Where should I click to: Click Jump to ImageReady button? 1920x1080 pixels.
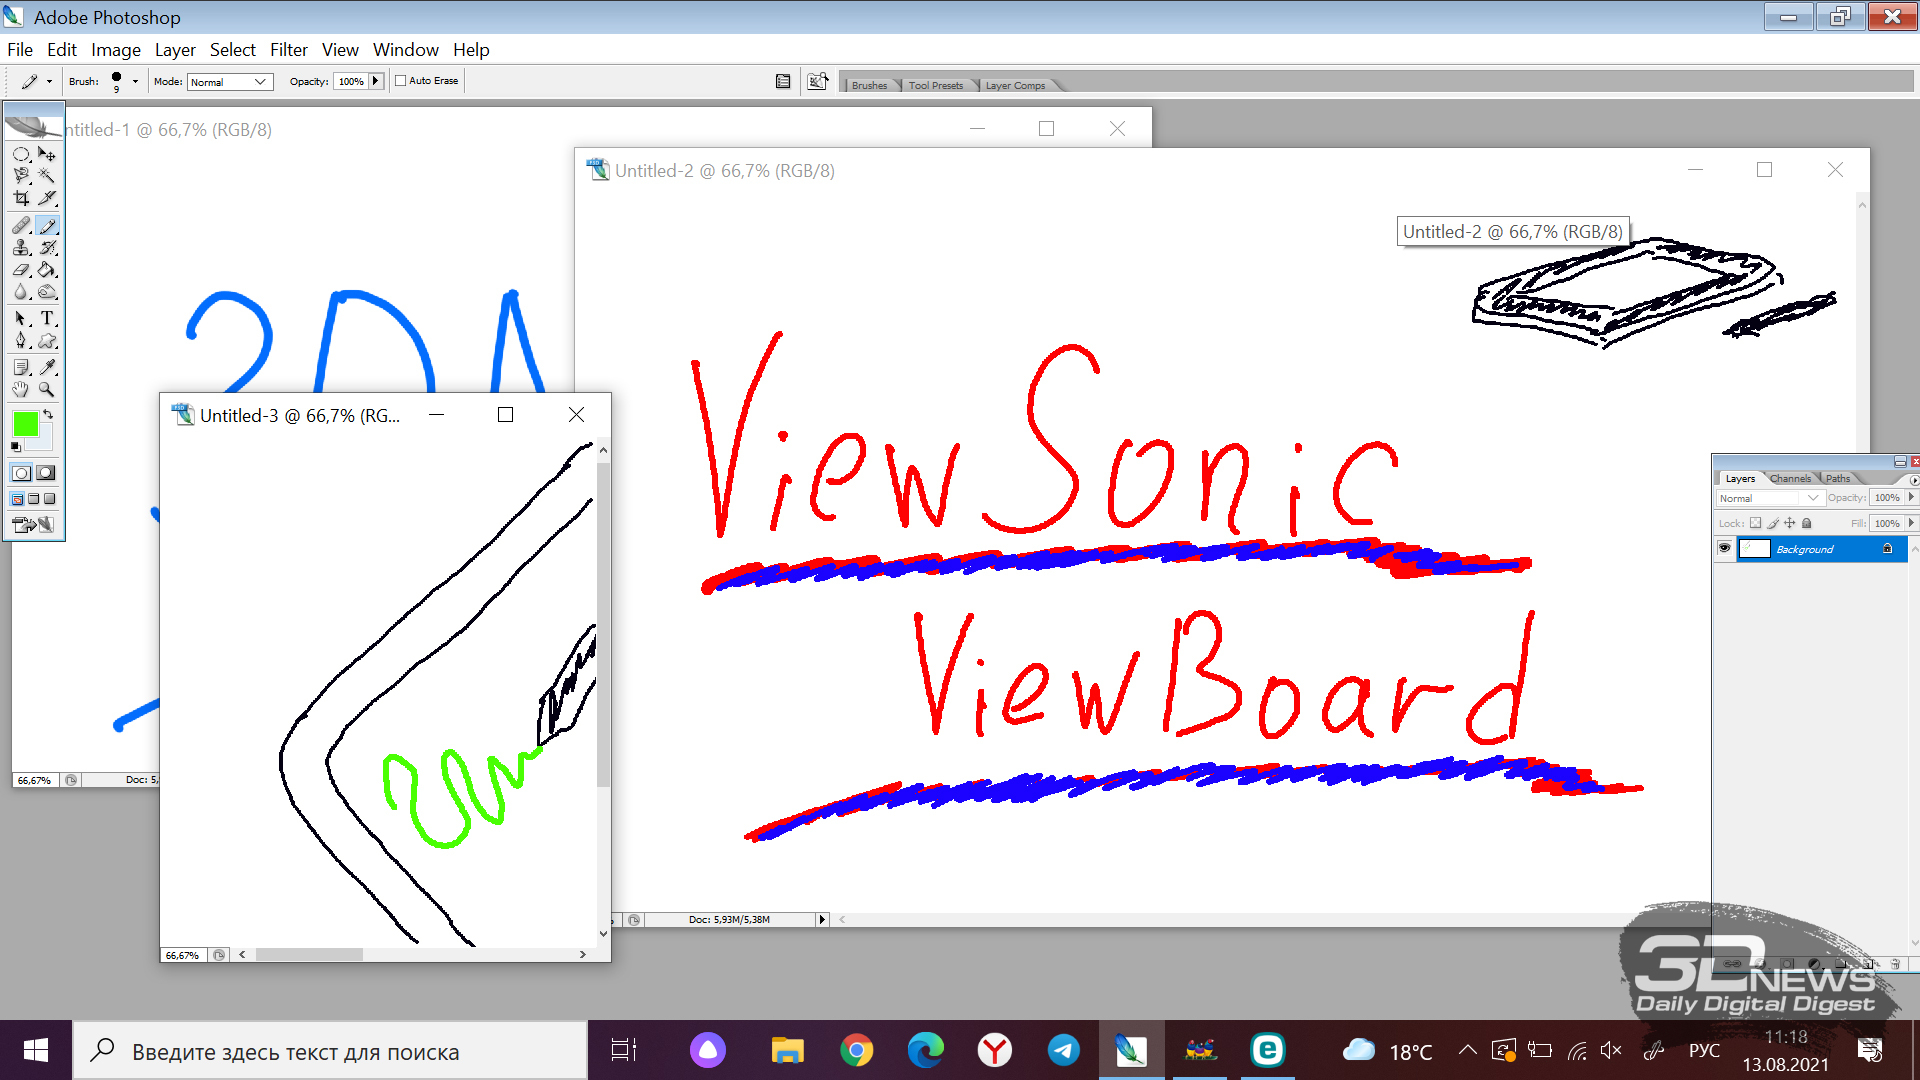(x=34, y=524)
